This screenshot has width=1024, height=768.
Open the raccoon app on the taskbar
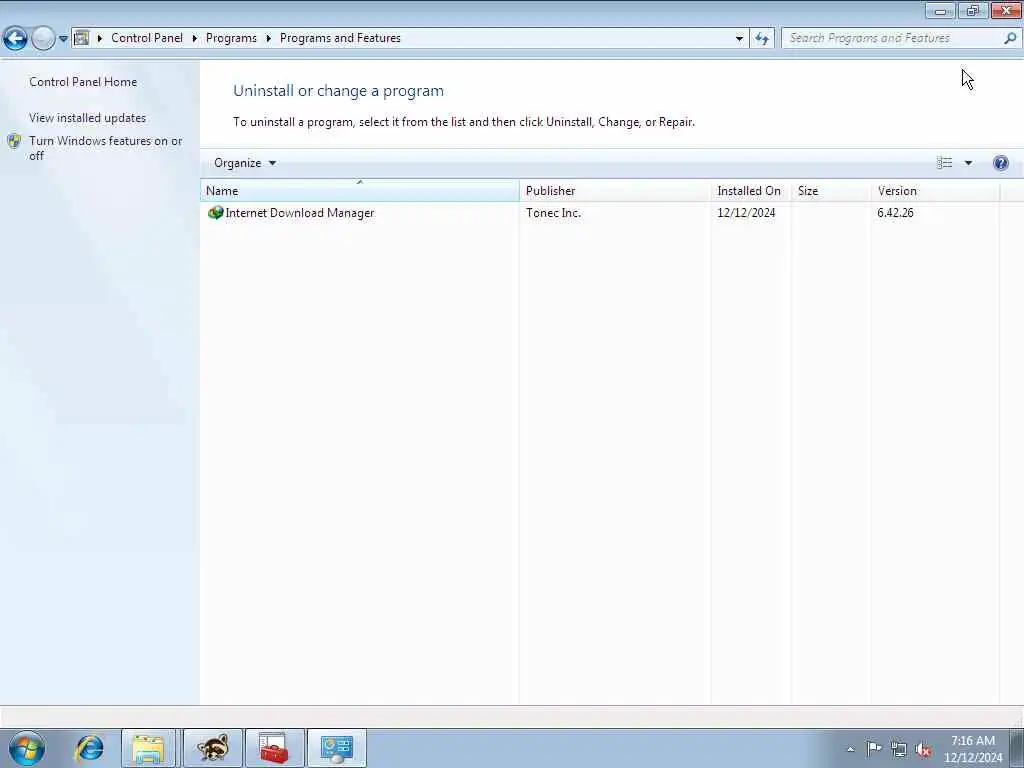213,748
